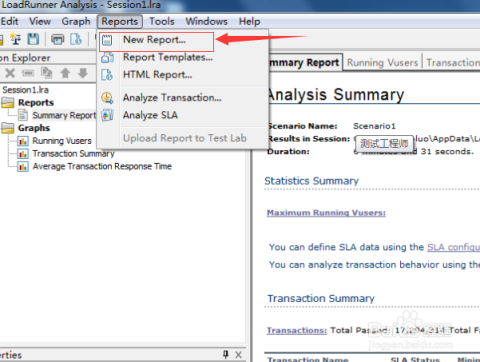The height and width of the screenshot is (362, 480).
Task: Open the Edit menu
Action: click(9, 21)
